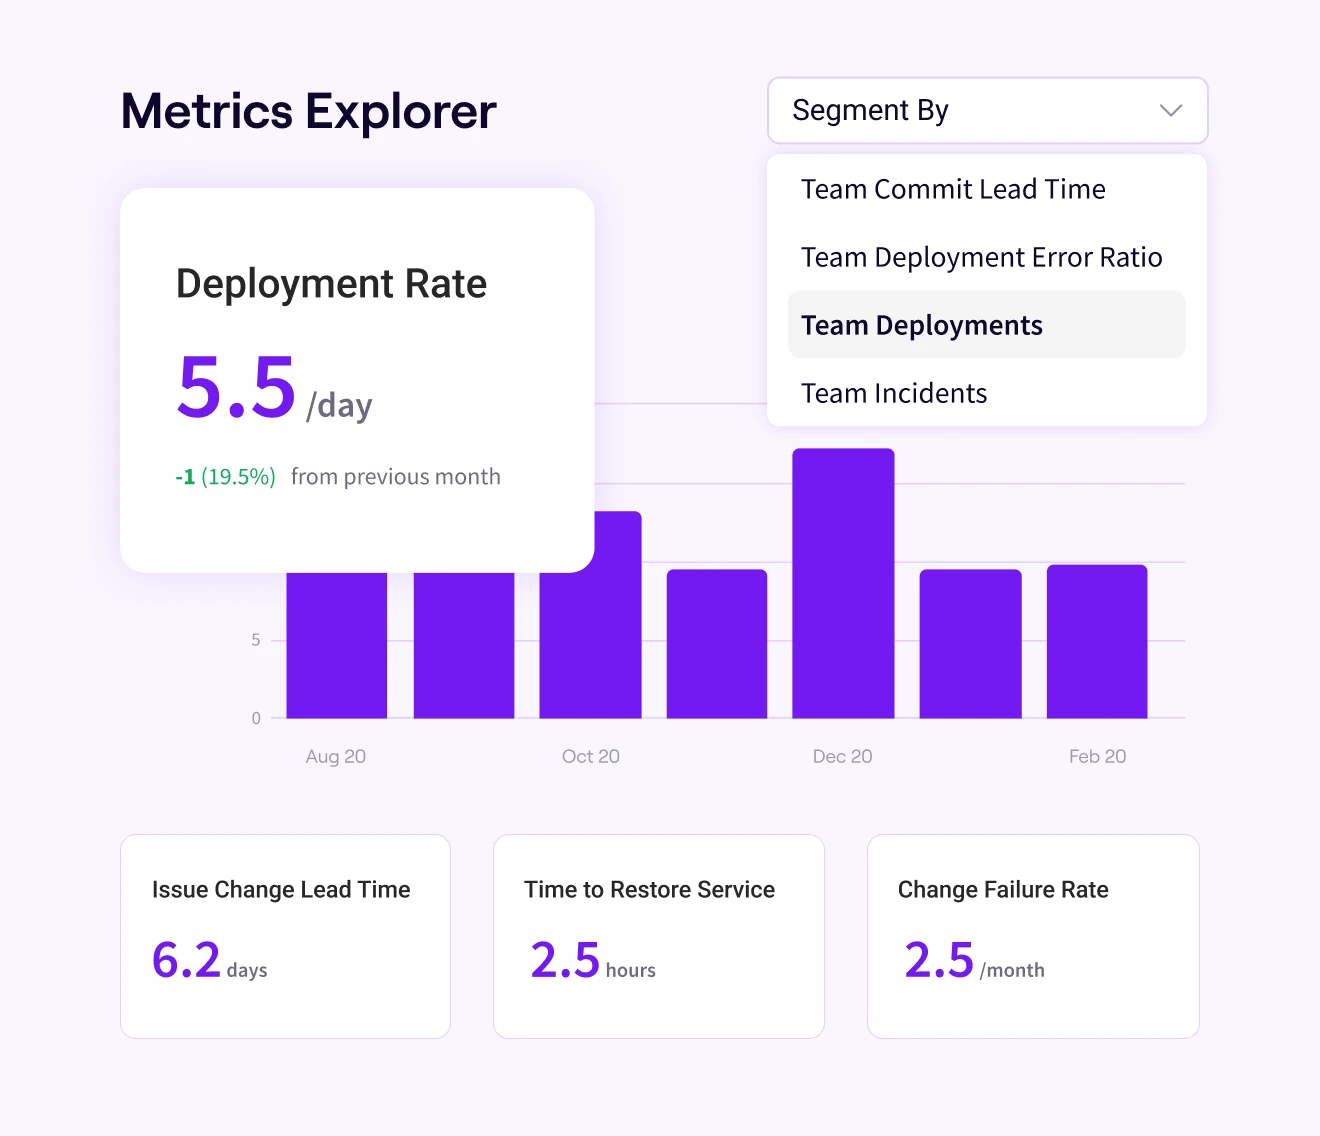
Task: Select Team Commit Lead Time option
Action: click(x=953, y=189)
